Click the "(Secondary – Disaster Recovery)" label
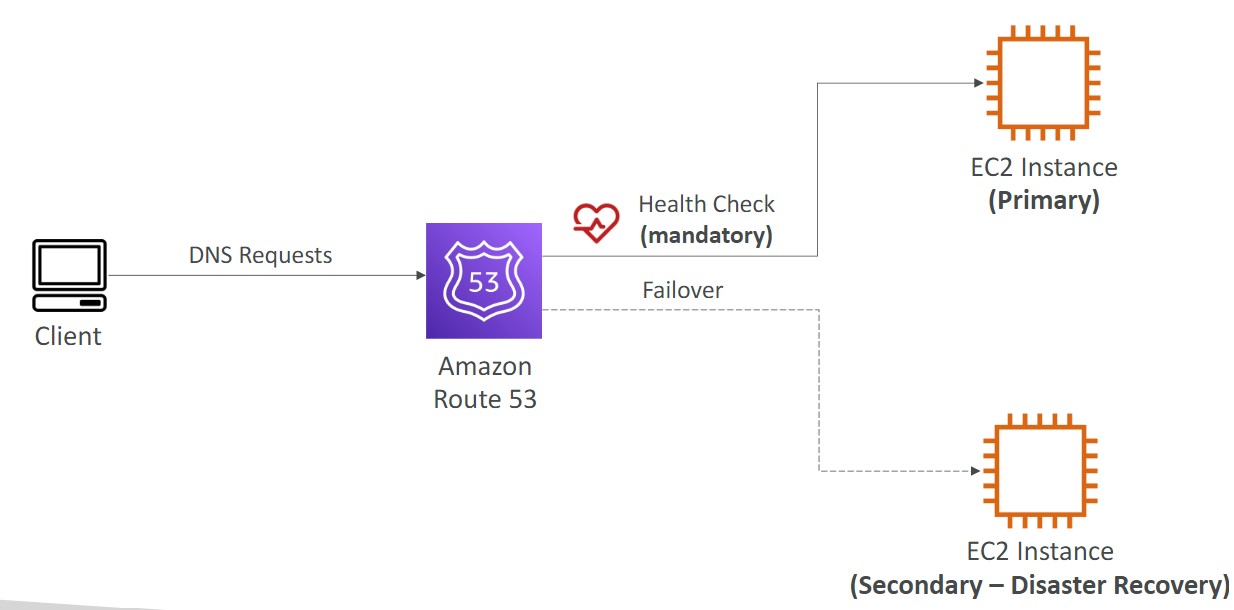 coord(1039,585)
